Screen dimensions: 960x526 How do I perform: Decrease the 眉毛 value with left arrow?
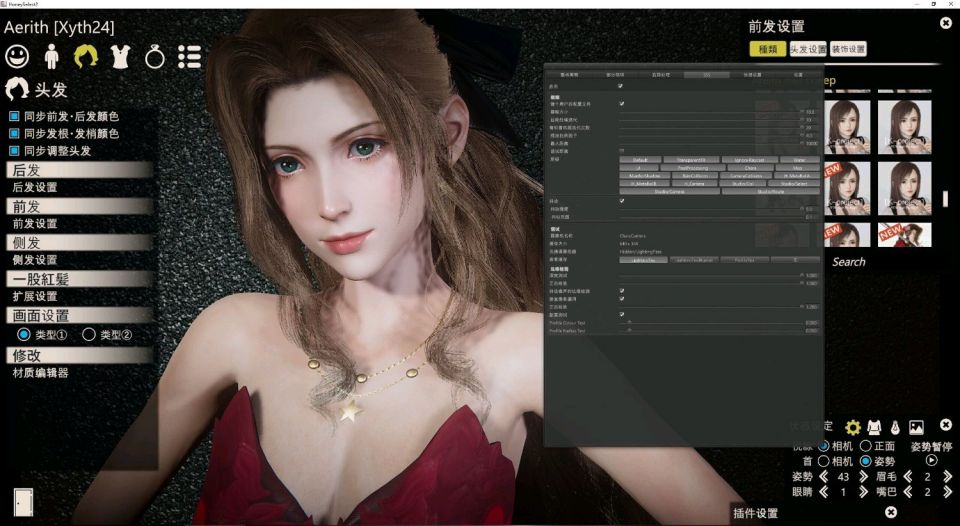pos(909,477)
